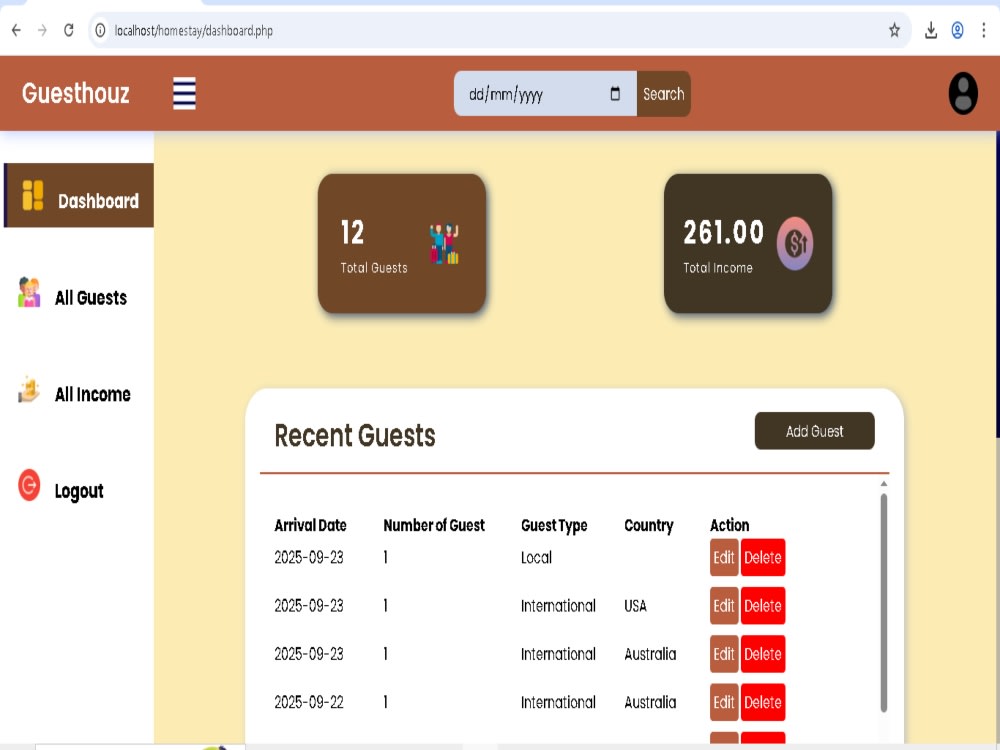This screenshot has height=750, width=1000.
Task: Go back in the browser
Action: 16,30
